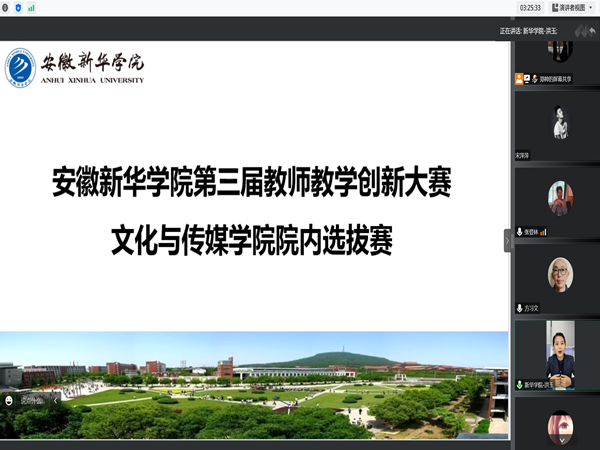Click the sharer avatar at the slide's bottom-left
600x450 pixels.
(11, 400)
